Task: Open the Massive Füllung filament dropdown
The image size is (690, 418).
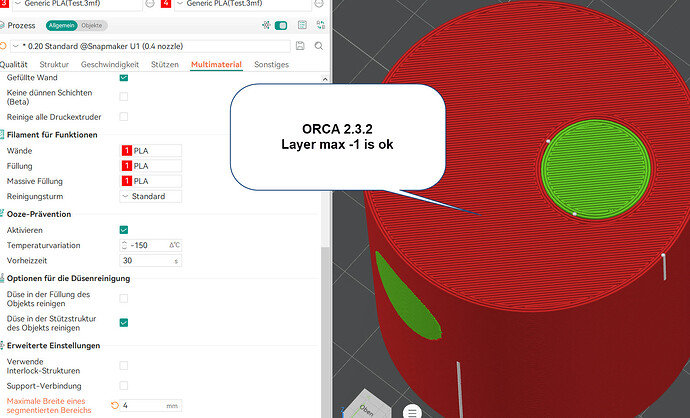Action: [150, 181]
